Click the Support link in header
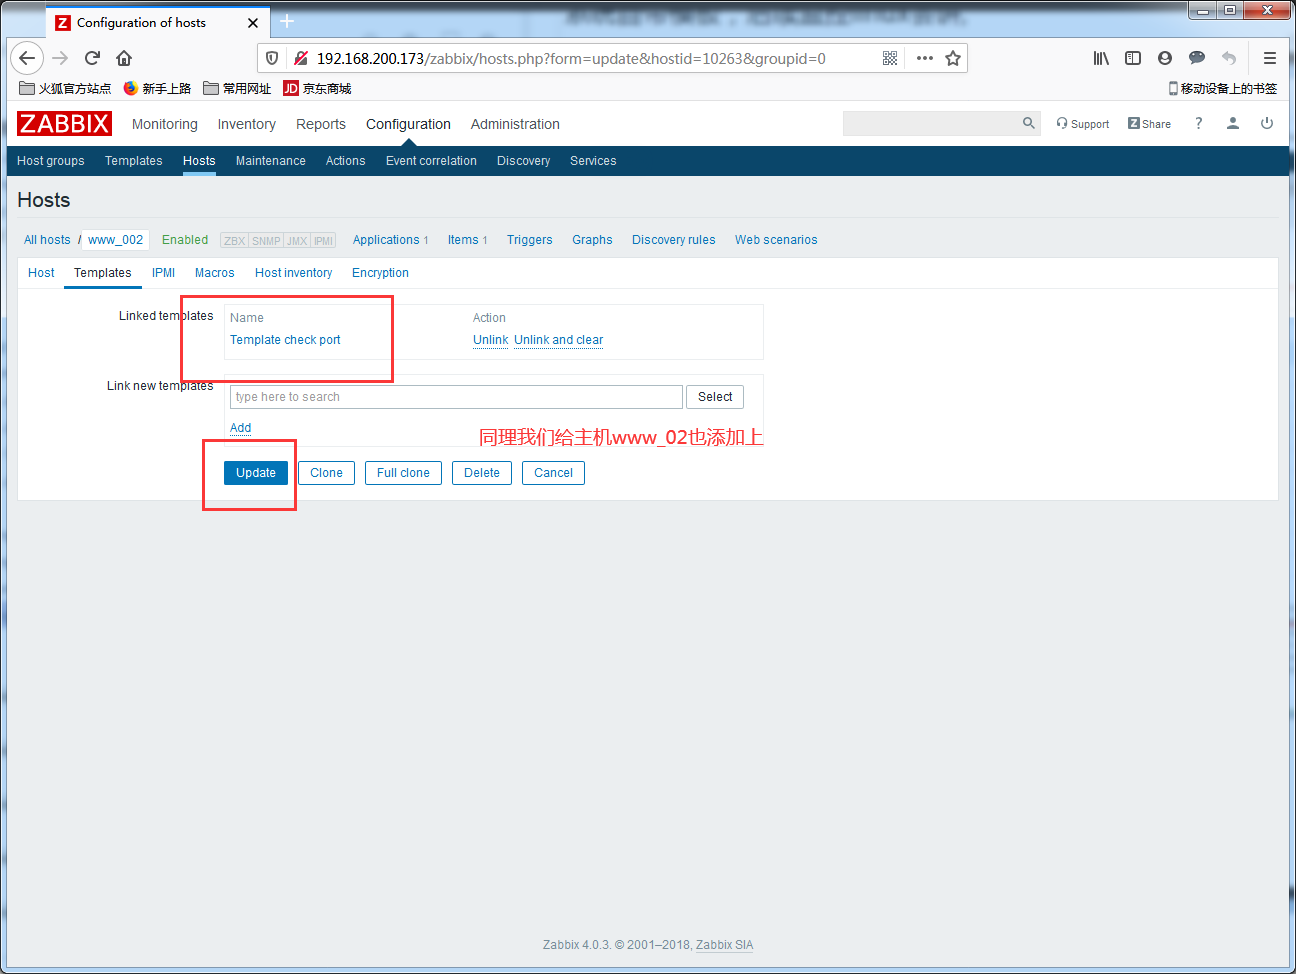The width and height of the screenshot is (1296, 974). (x=1083, y=124)
